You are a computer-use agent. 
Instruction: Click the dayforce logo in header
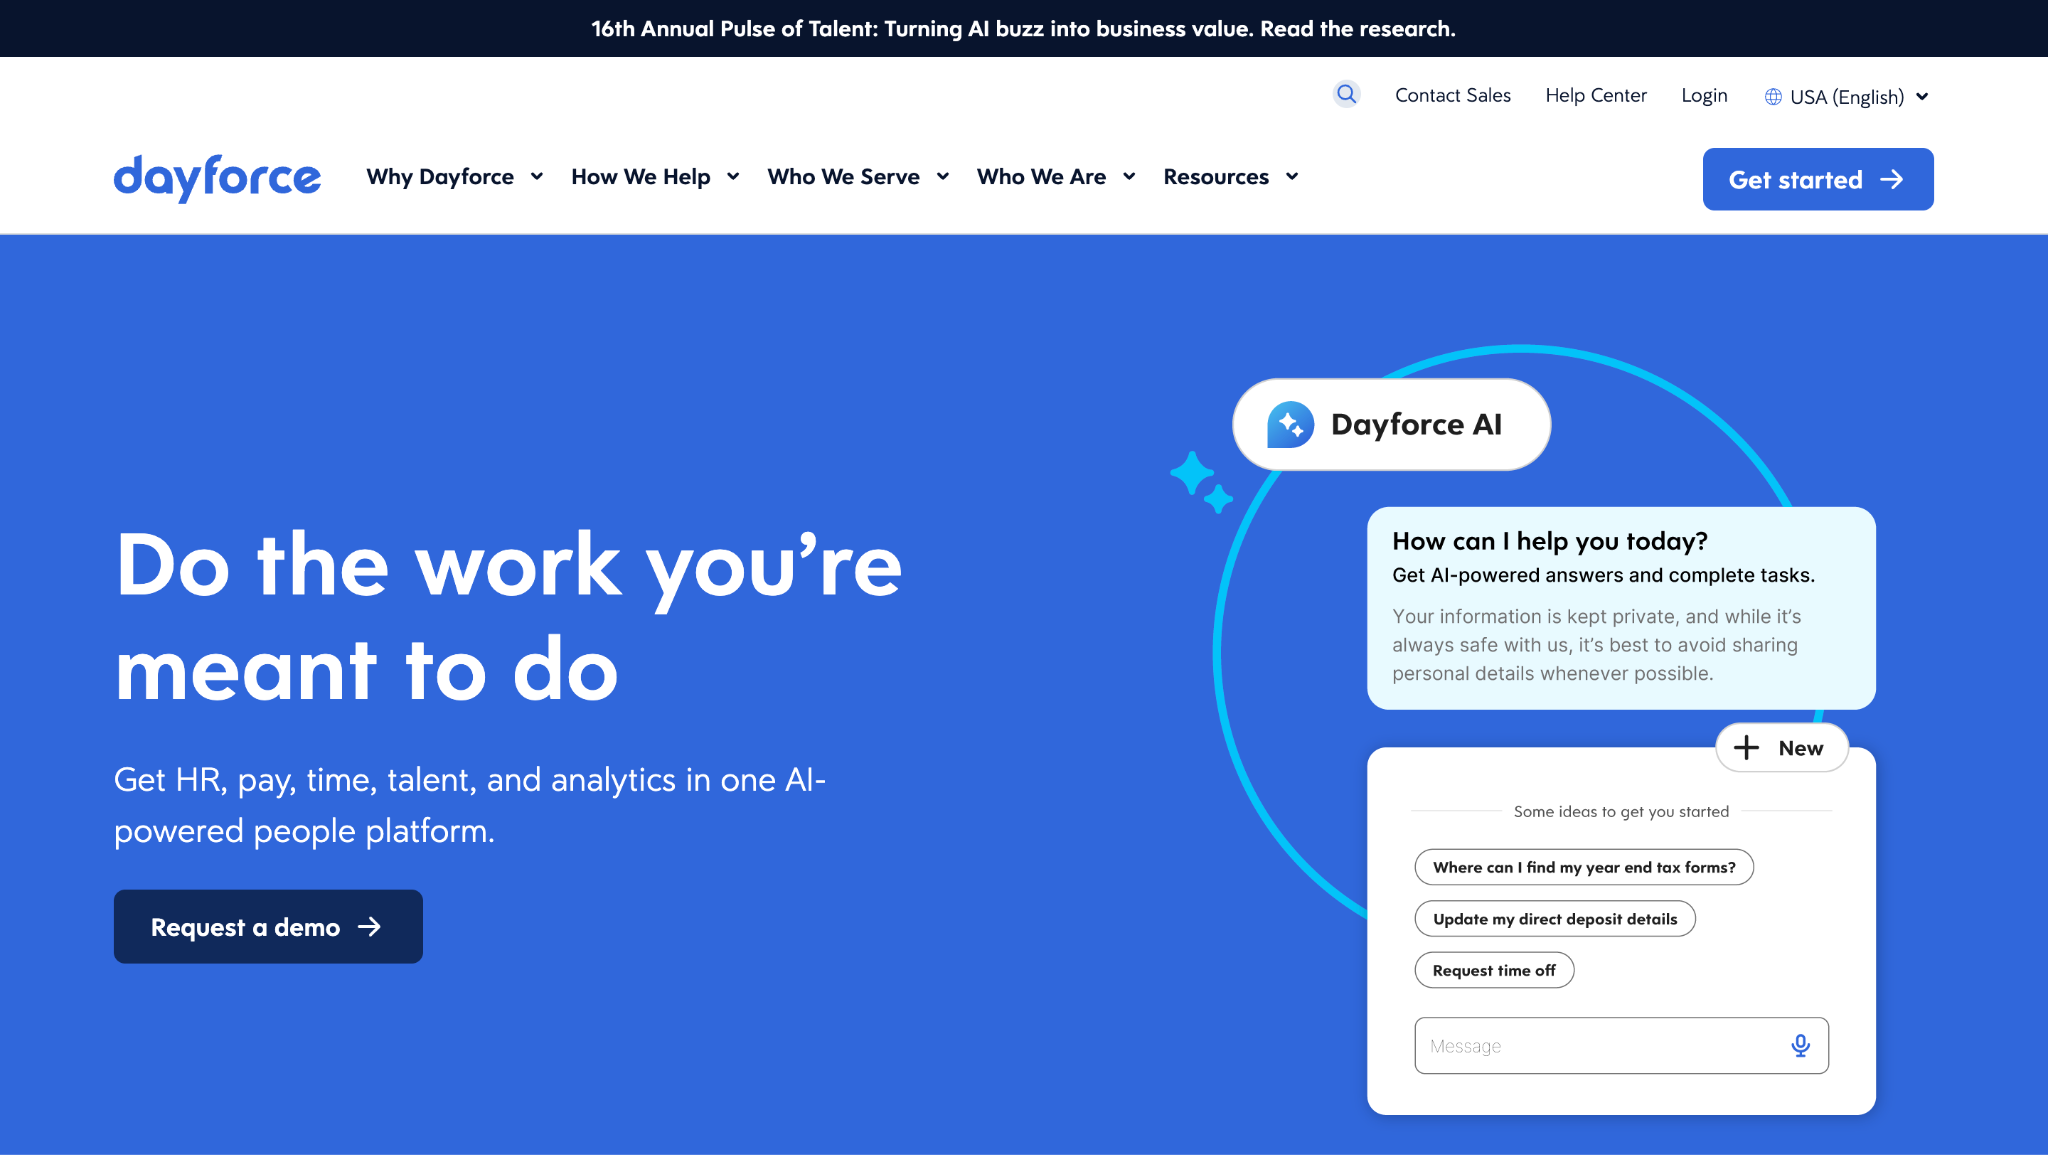pyautogui.click(x=217, y=178)
